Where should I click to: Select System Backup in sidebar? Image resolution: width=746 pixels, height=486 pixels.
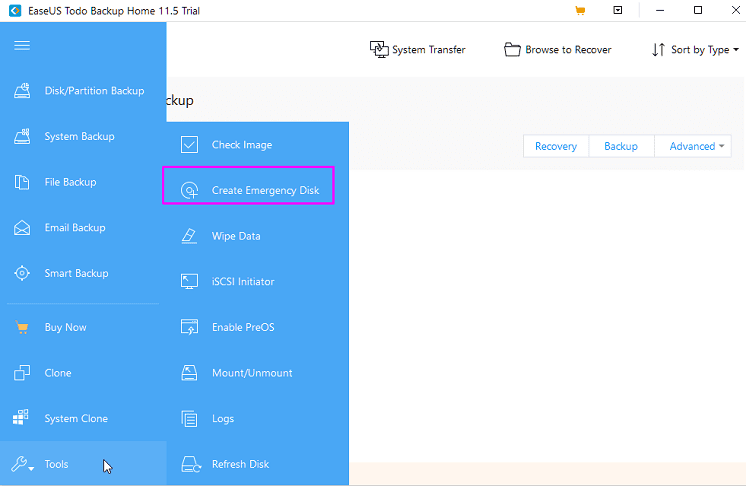coord(79,136)
